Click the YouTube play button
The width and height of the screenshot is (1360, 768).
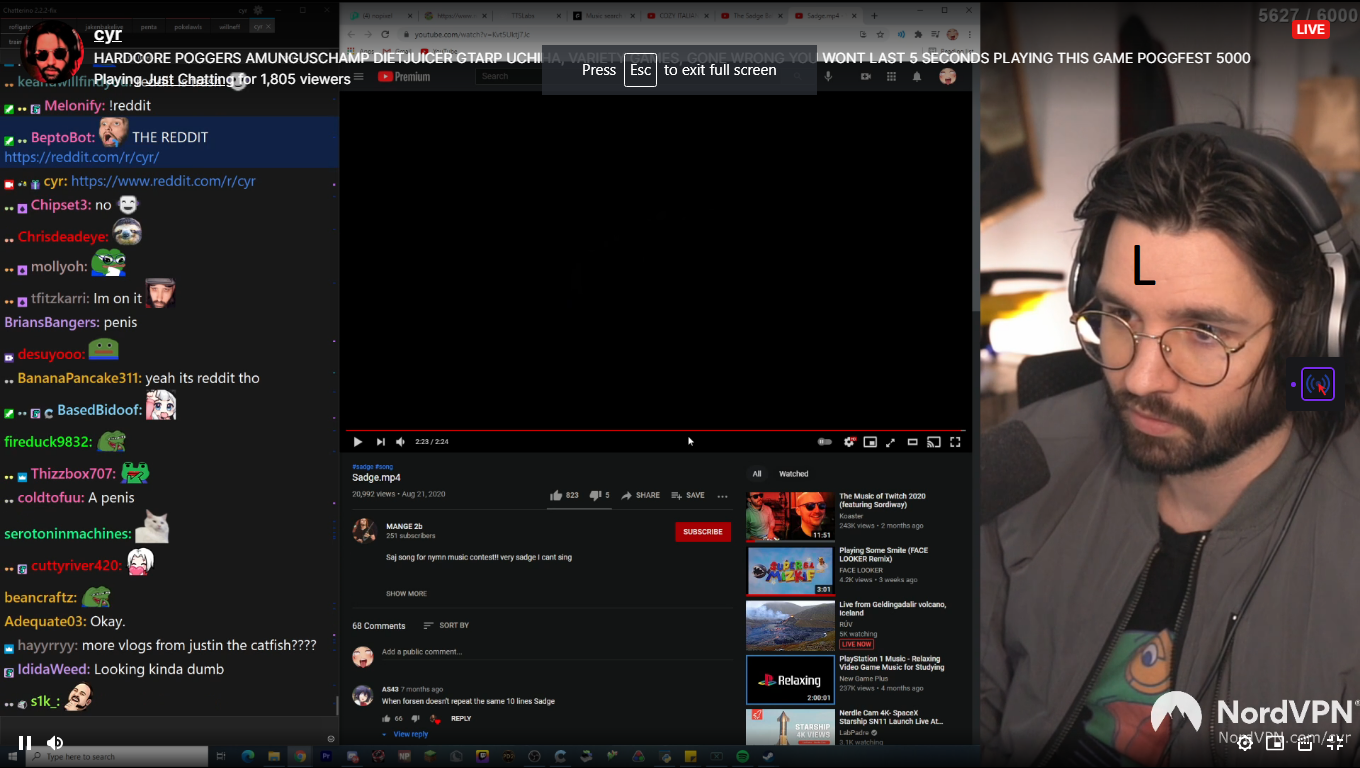tap(358, 442)
